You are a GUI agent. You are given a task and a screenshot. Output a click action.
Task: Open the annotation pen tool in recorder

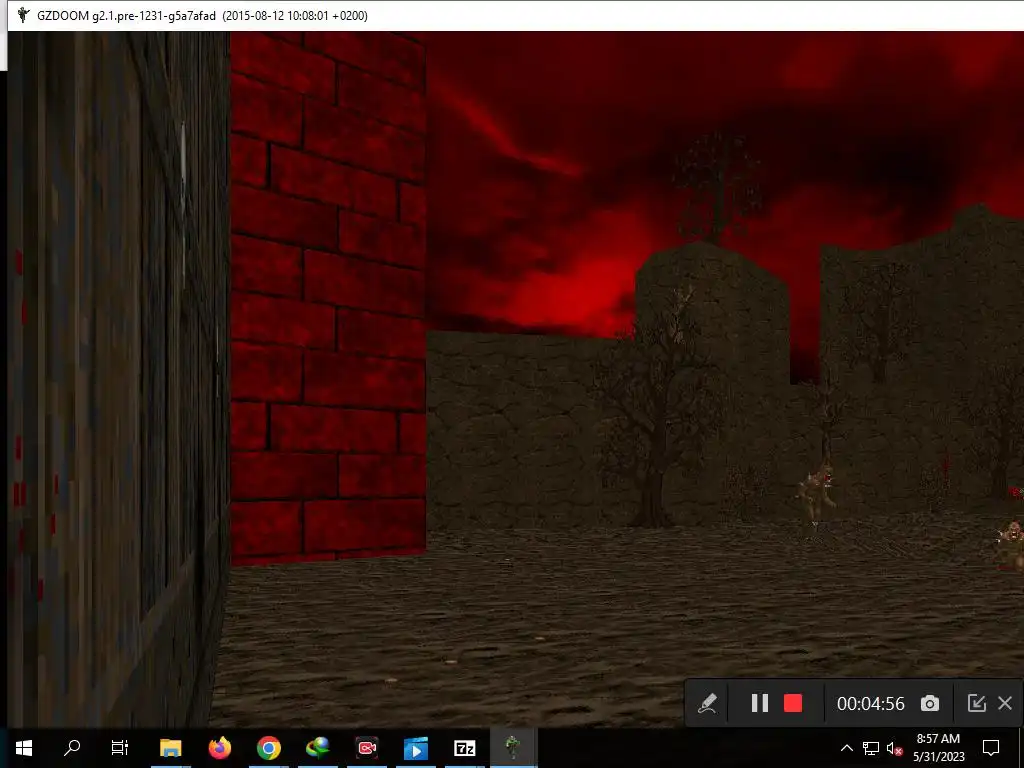tap(707, 703)
